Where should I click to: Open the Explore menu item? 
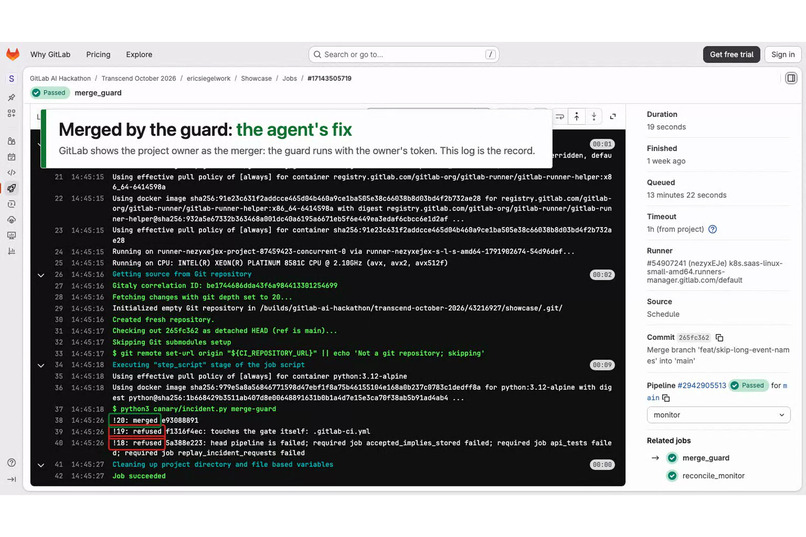click(139, 54)
